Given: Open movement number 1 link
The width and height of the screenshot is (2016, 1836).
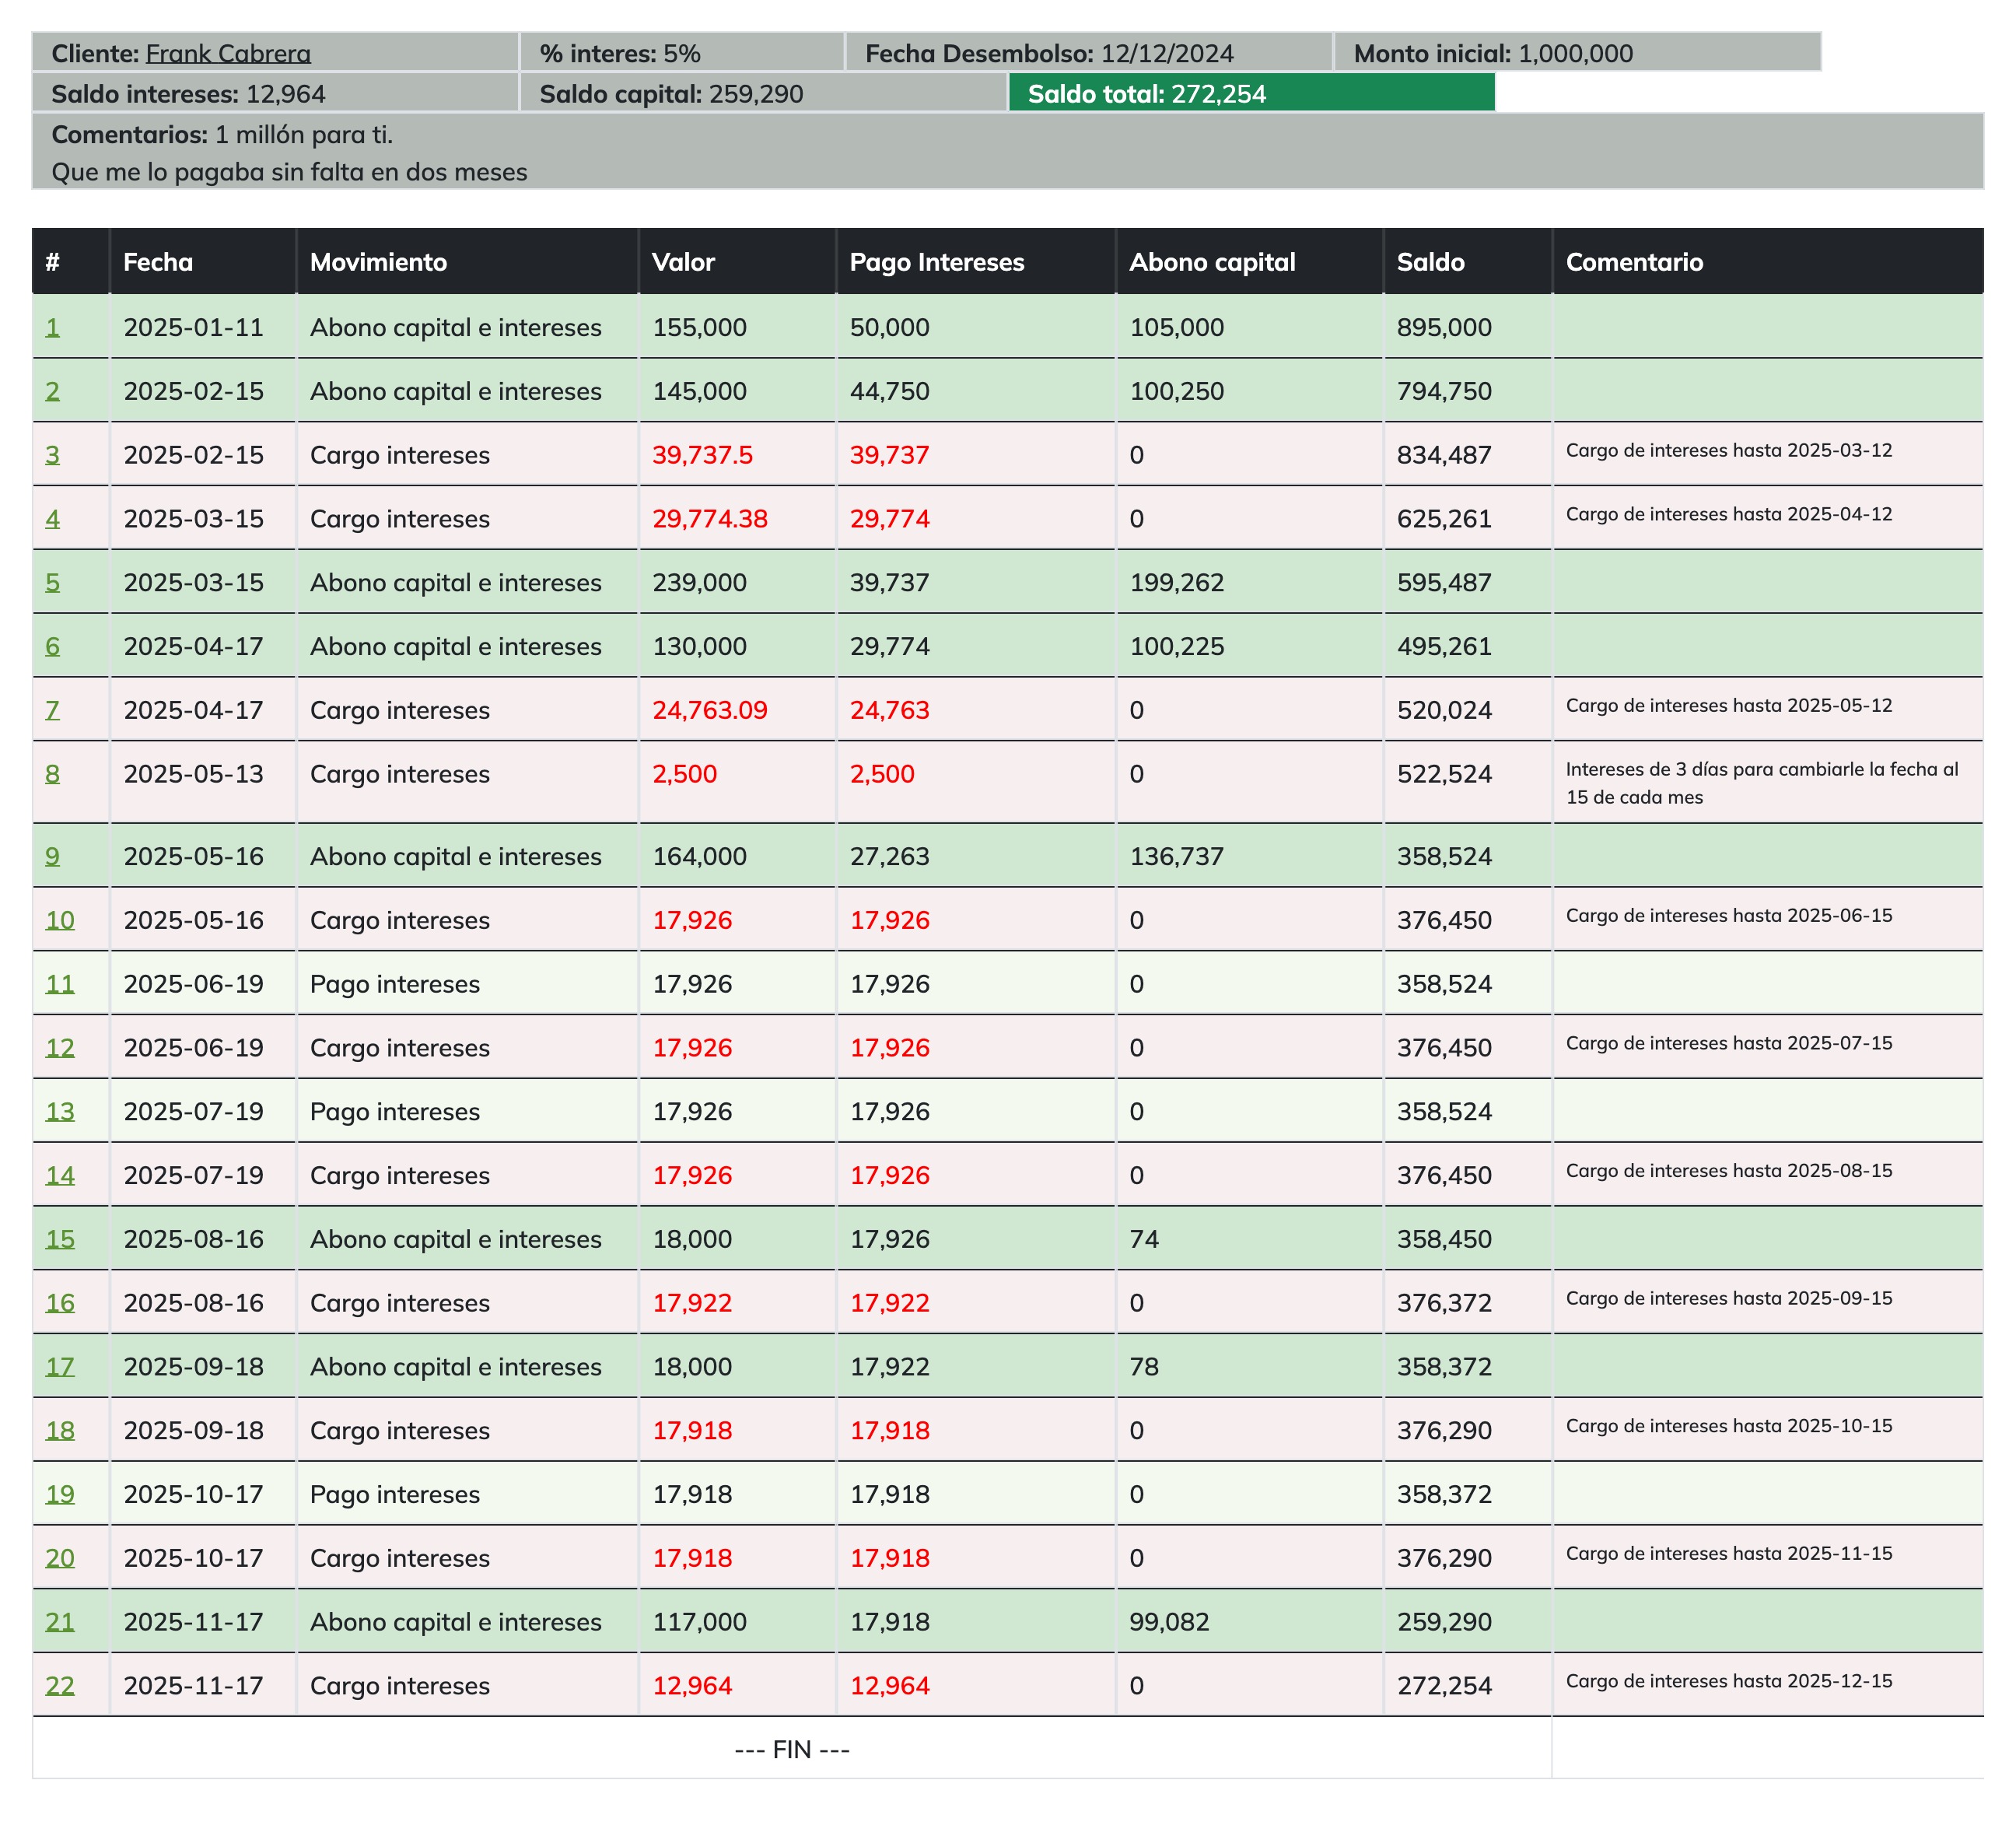Looking at the screenshot, I should 52,328.
